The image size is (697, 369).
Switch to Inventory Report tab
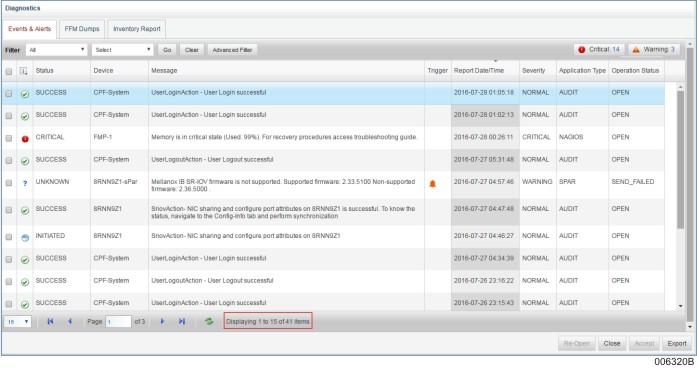pos(136,29)
